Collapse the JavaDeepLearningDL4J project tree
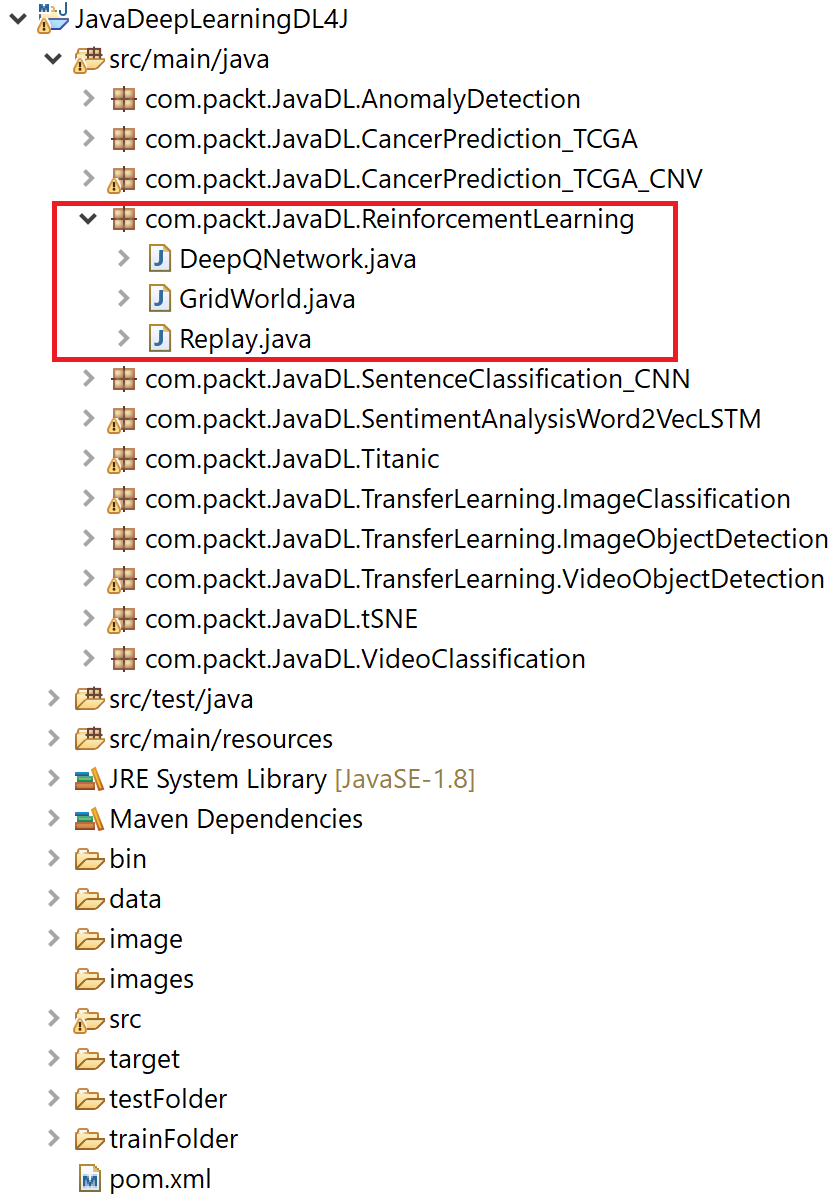 pyautogui.click(x=16, y=19)
